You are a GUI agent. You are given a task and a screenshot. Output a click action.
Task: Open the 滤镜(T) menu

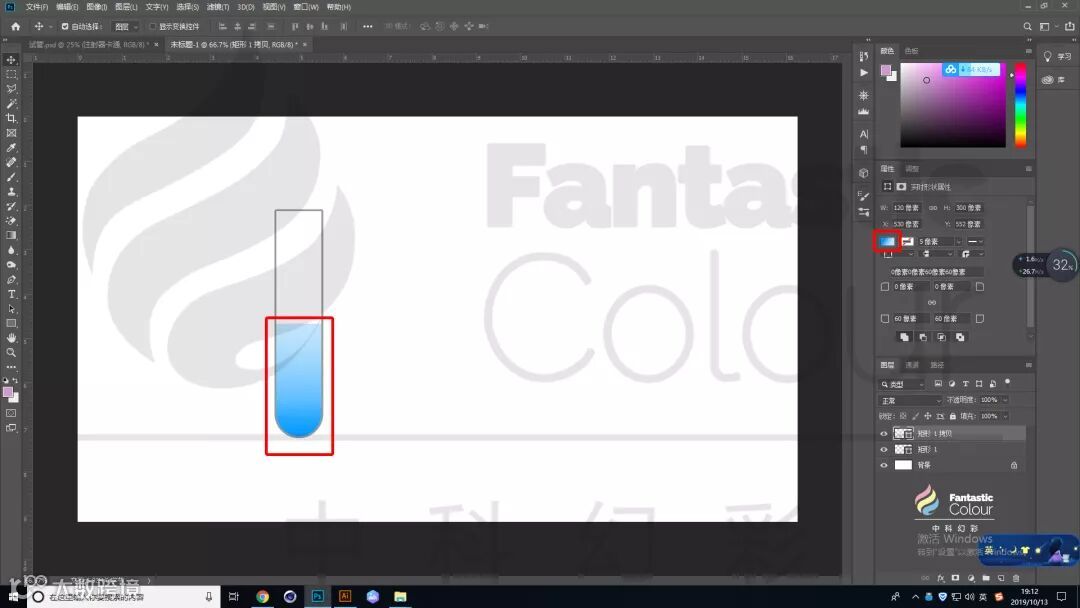(x=218, y=7)
